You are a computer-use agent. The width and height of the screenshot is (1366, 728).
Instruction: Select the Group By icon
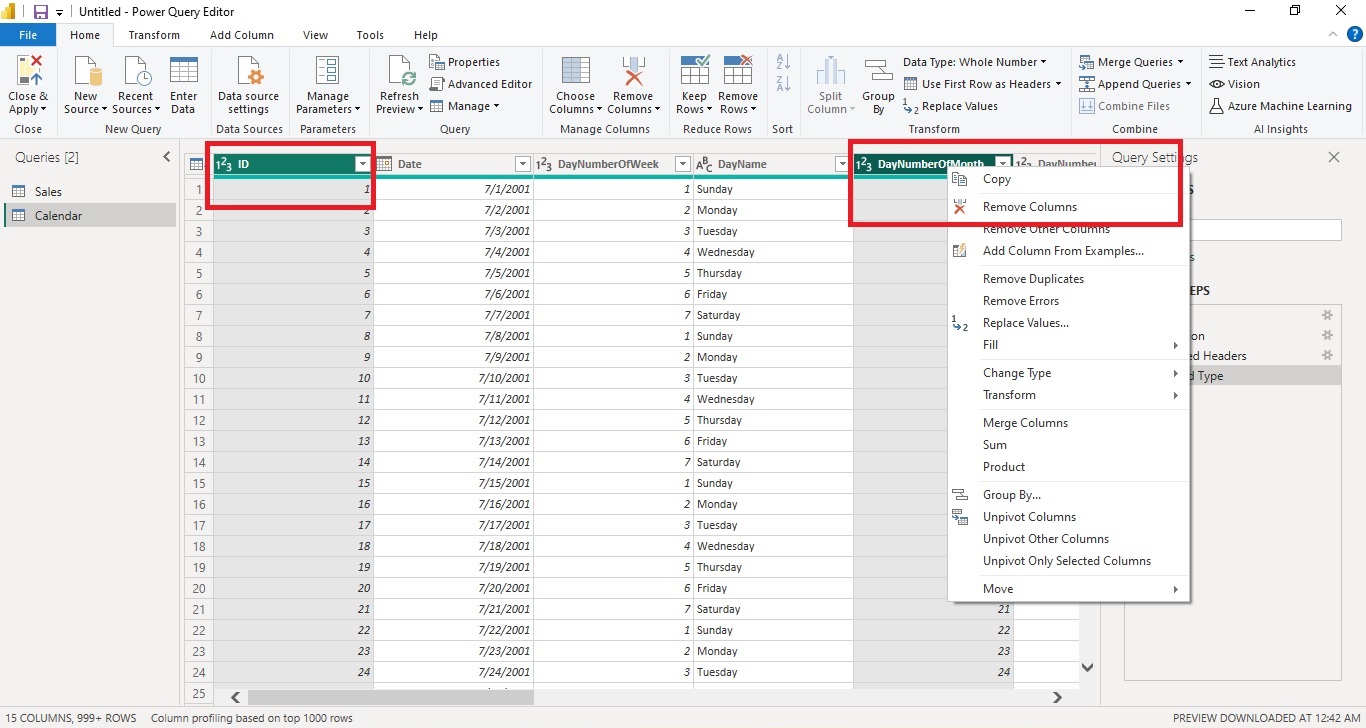tap(877, 84)
